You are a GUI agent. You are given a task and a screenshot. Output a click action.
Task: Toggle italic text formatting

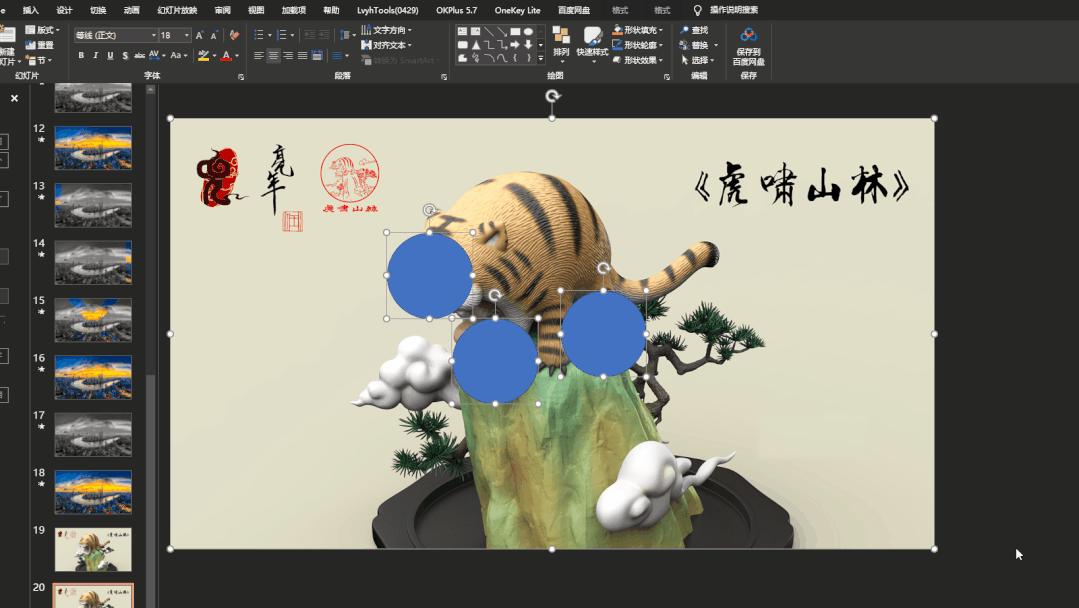[96, 56]
